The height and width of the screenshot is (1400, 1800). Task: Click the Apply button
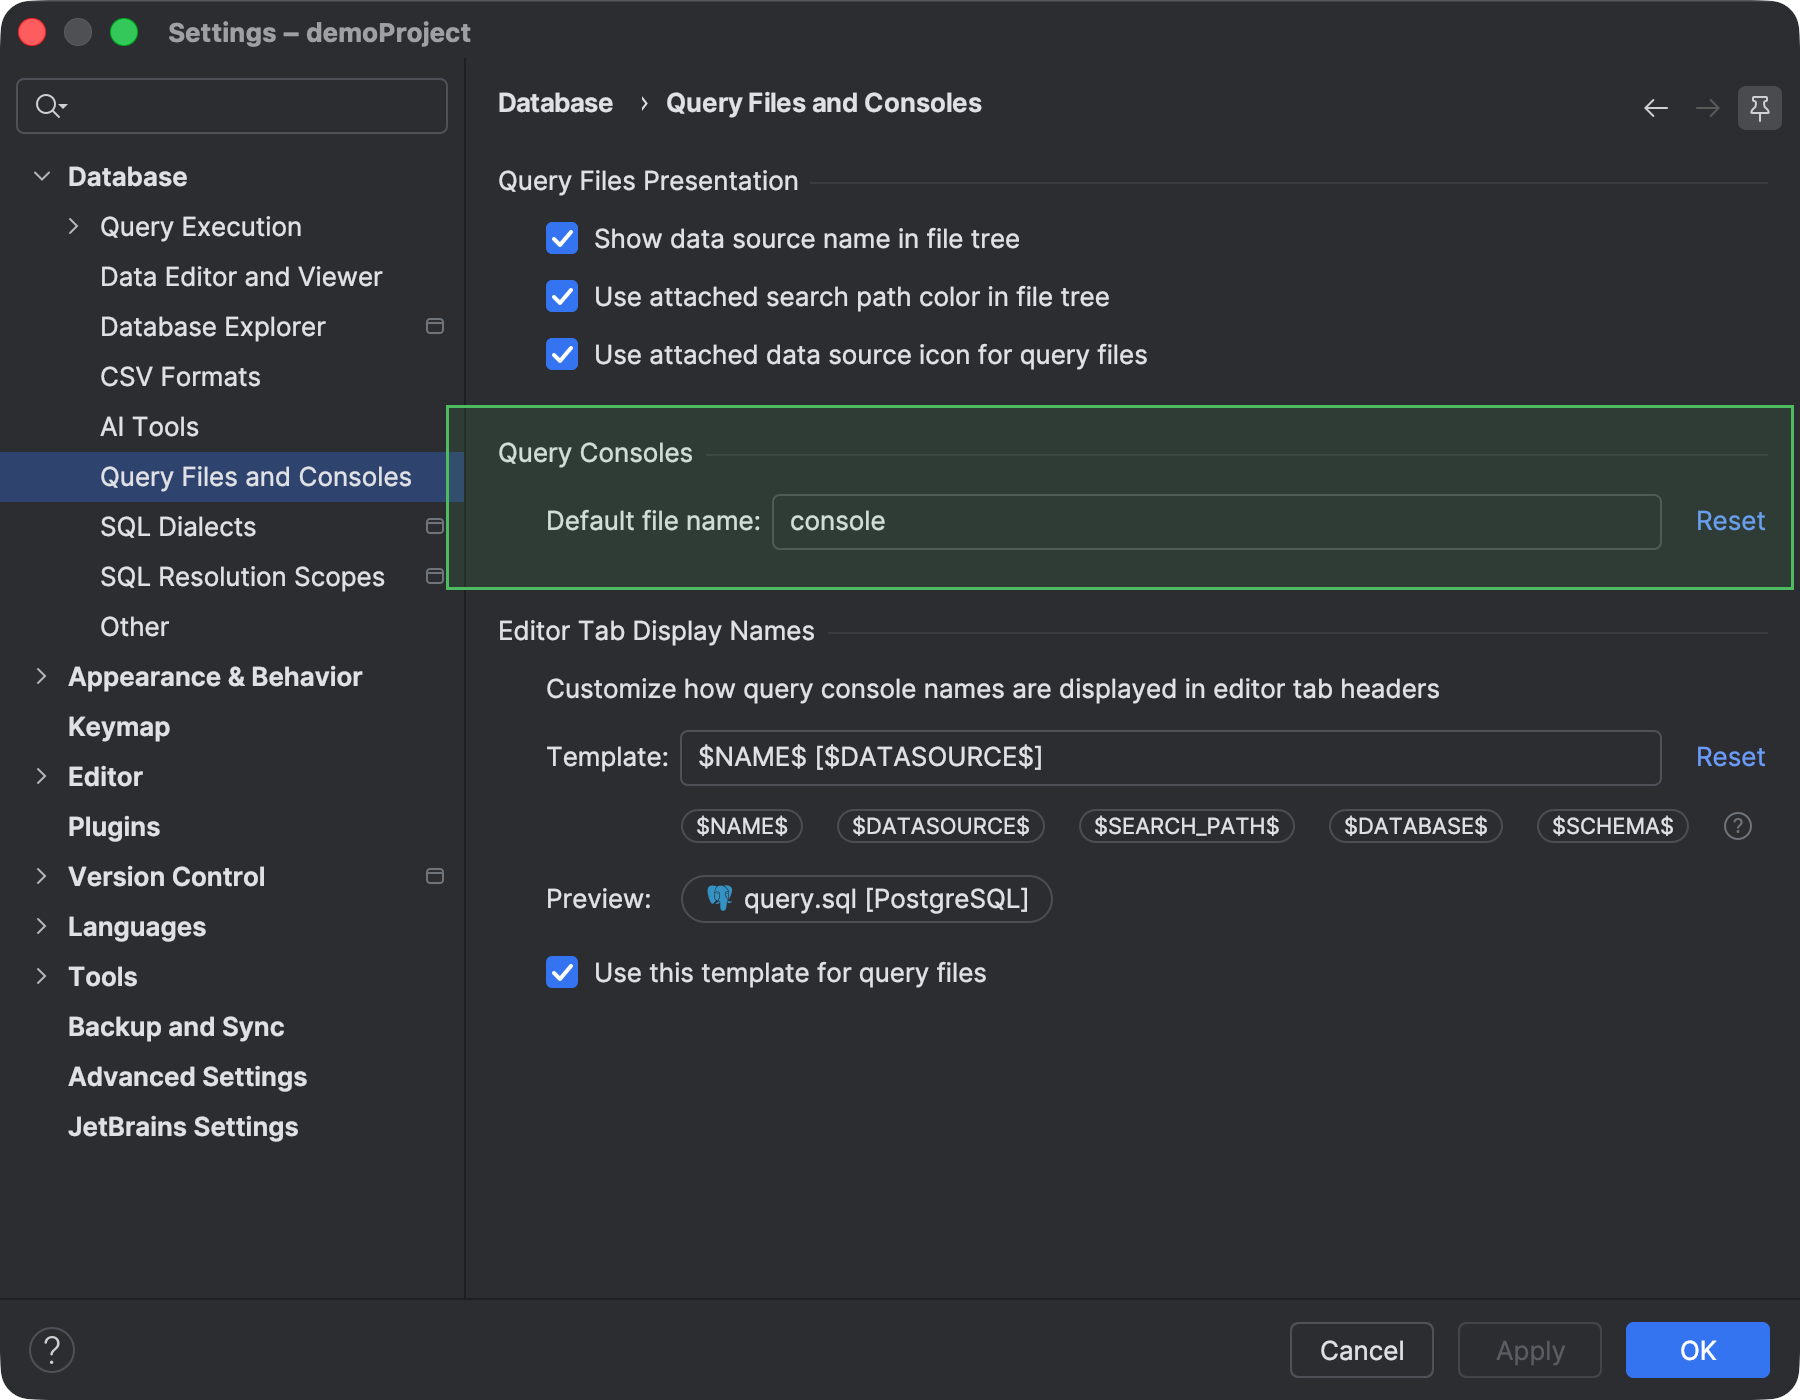click(1530, 1350)
